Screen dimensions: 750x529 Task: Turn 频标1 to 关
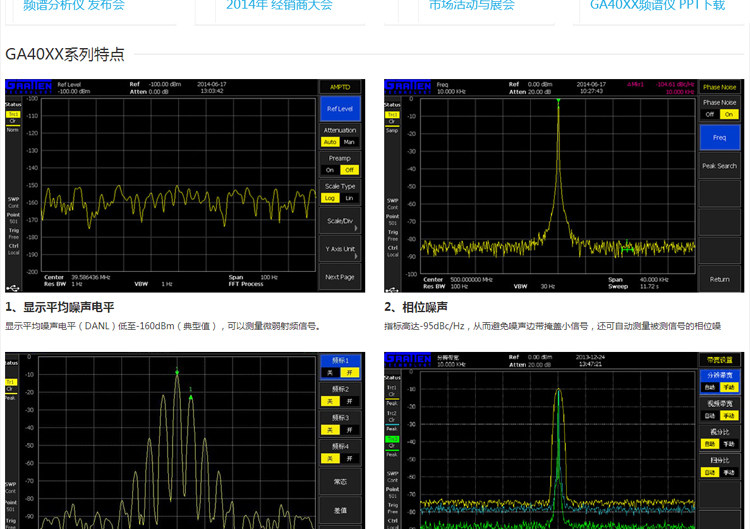330,373
